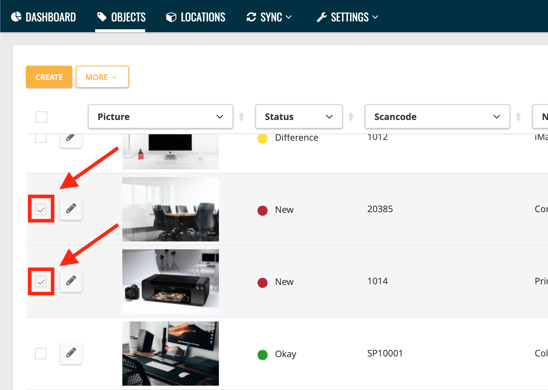Image resolution: width=548 pixels, height=390 pixels.
Task: Edit the printer object with scancode 1014
Action: (x=71, y=281)
